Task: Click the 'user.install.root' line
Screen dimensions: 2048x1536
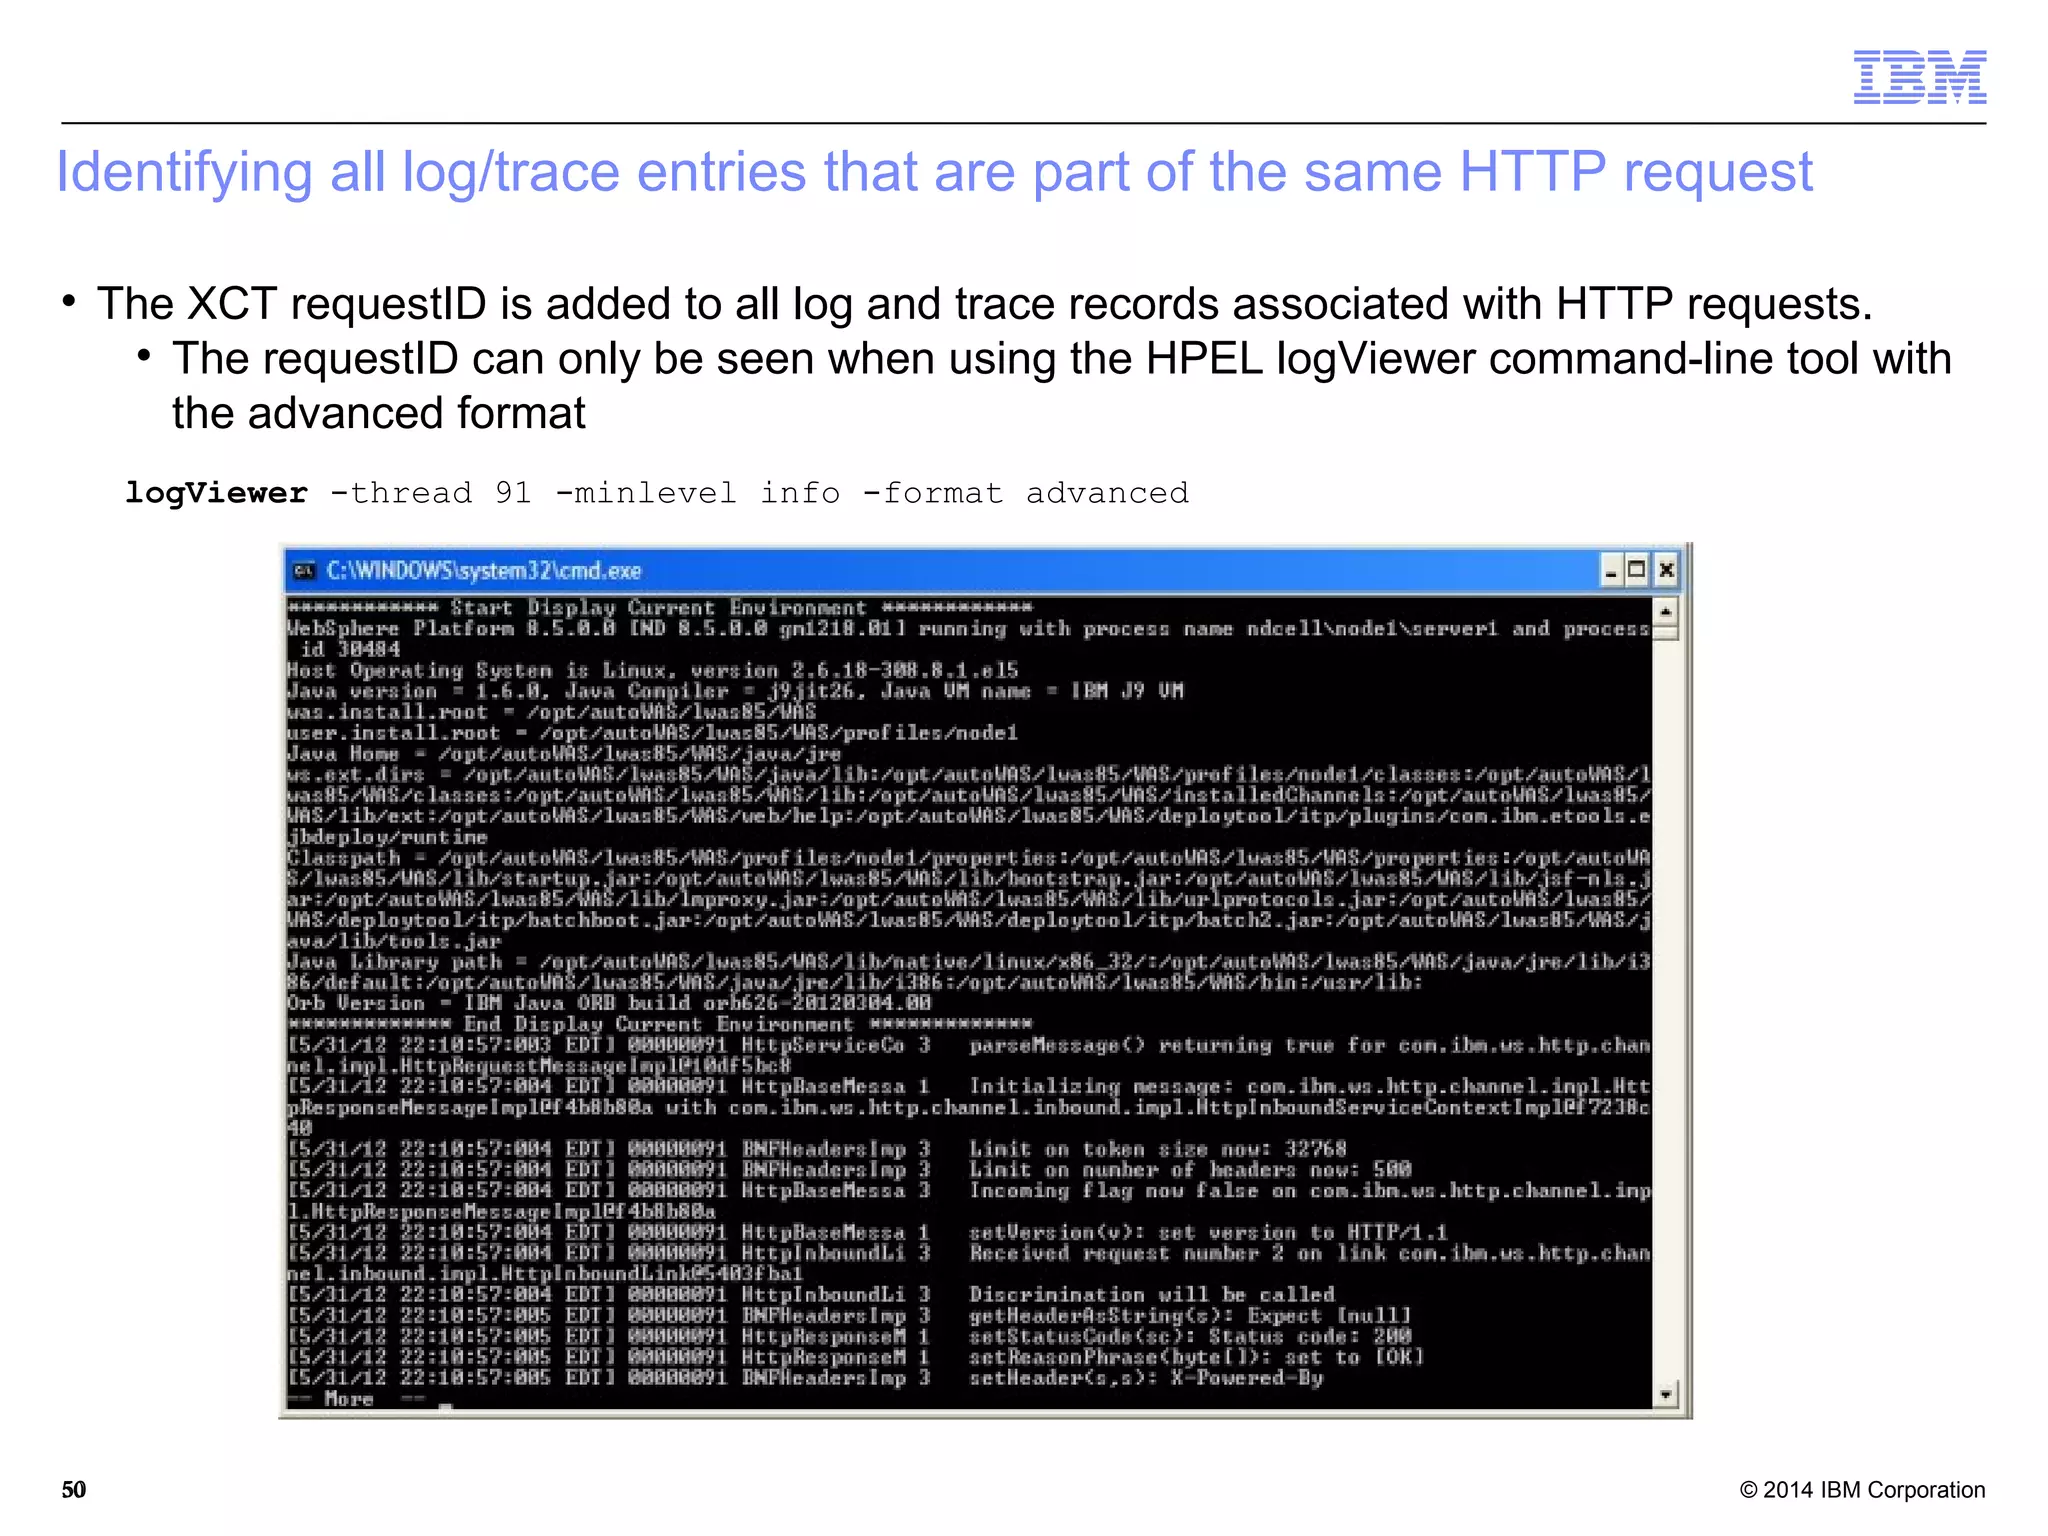Action: click(653, 733)
